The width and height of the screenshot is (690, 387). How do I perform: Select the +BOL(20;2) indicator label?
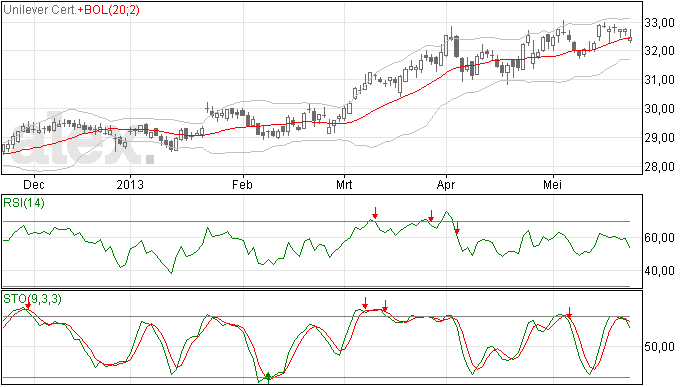(x=109, y=10)
